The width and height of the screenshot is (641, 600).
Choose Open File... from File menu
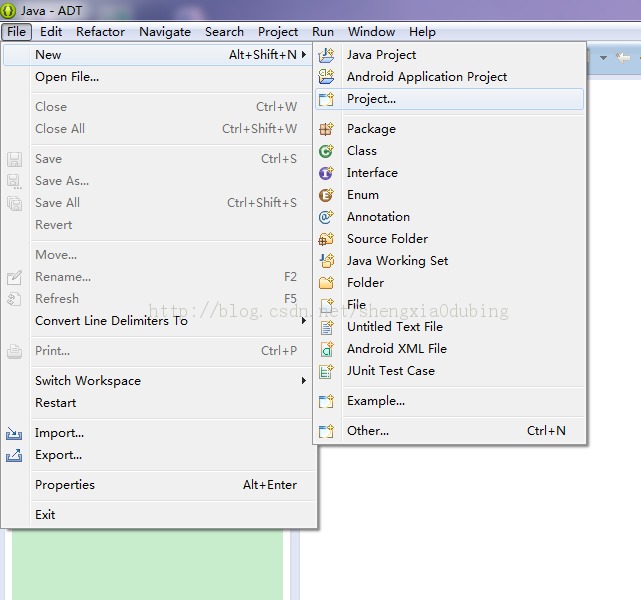159,77
